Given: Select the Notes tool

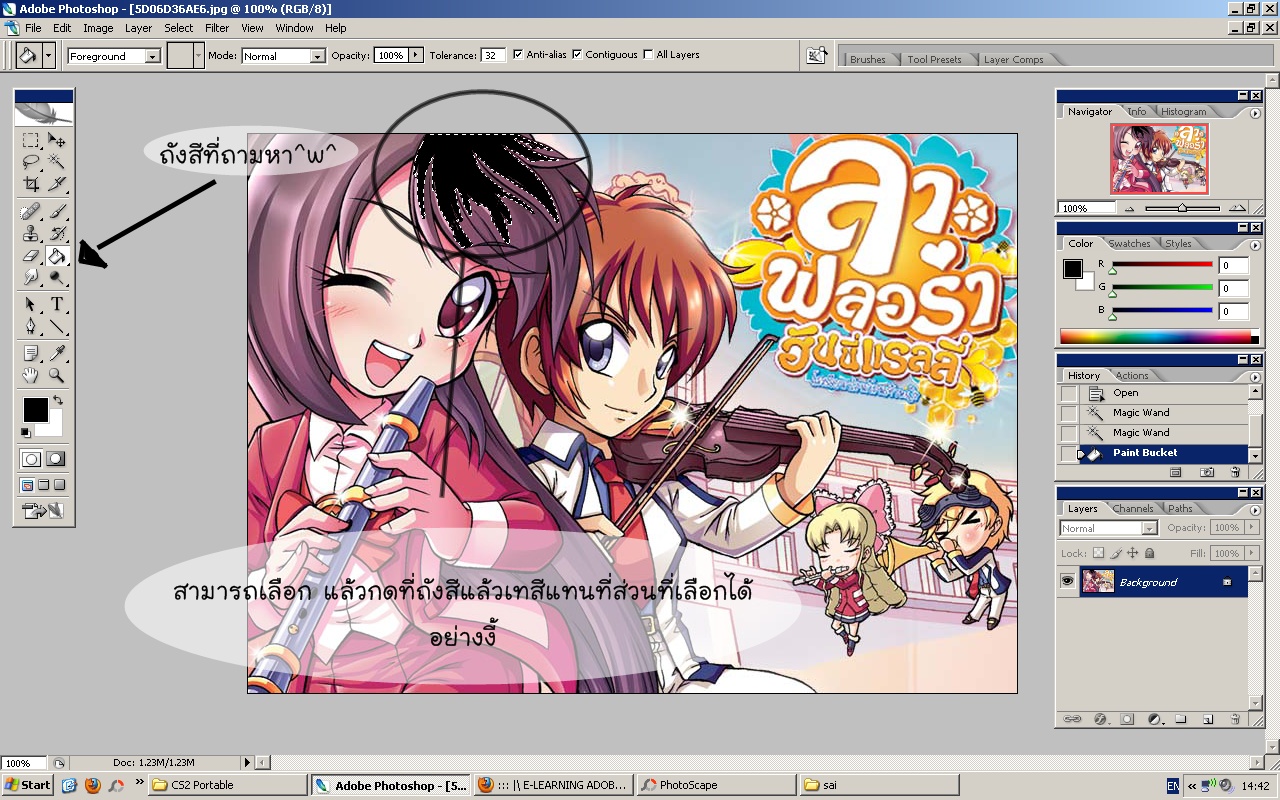Looking at the screenshot, I should (x=31, y=353).
